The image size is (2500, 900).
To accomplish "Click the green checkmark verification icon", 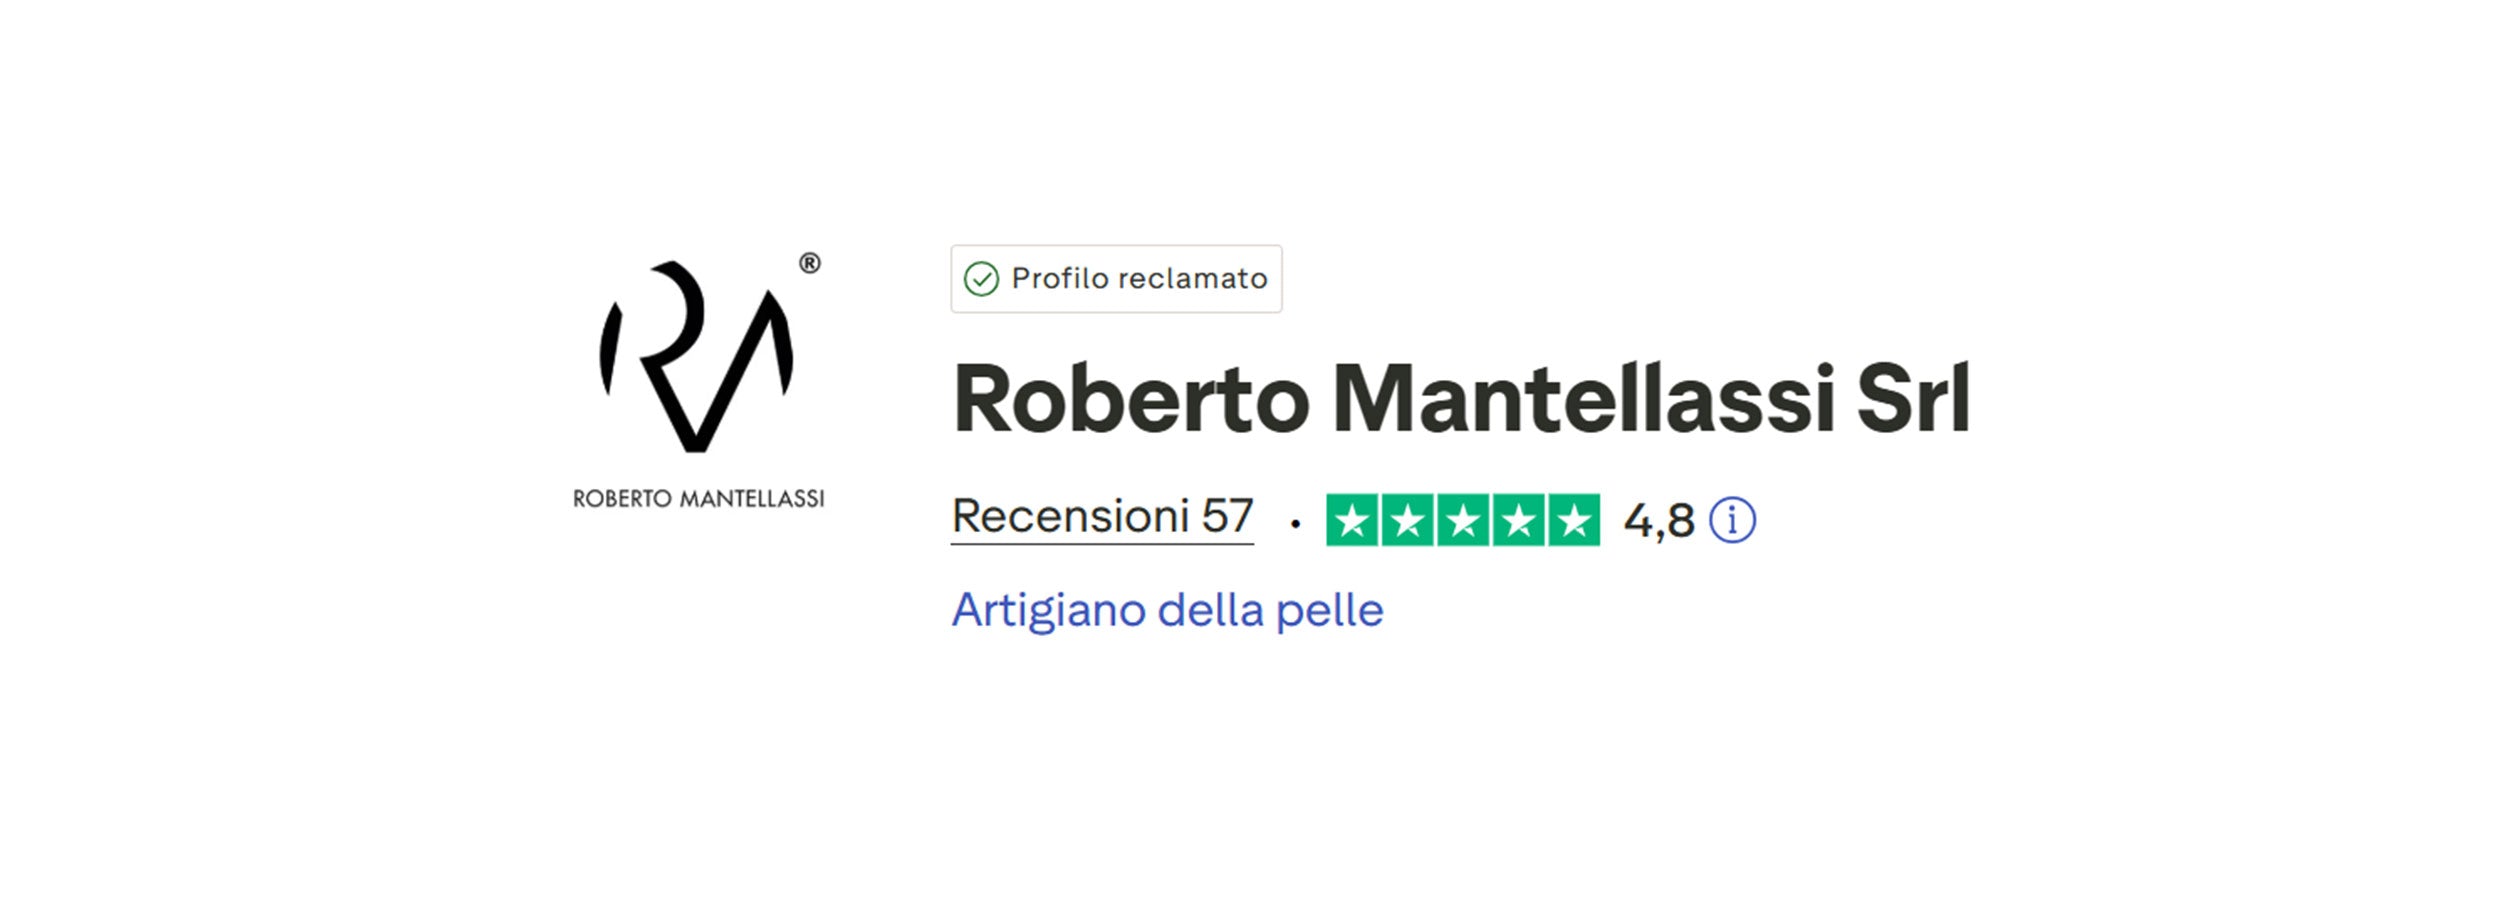I will click(x=981, y=279).
